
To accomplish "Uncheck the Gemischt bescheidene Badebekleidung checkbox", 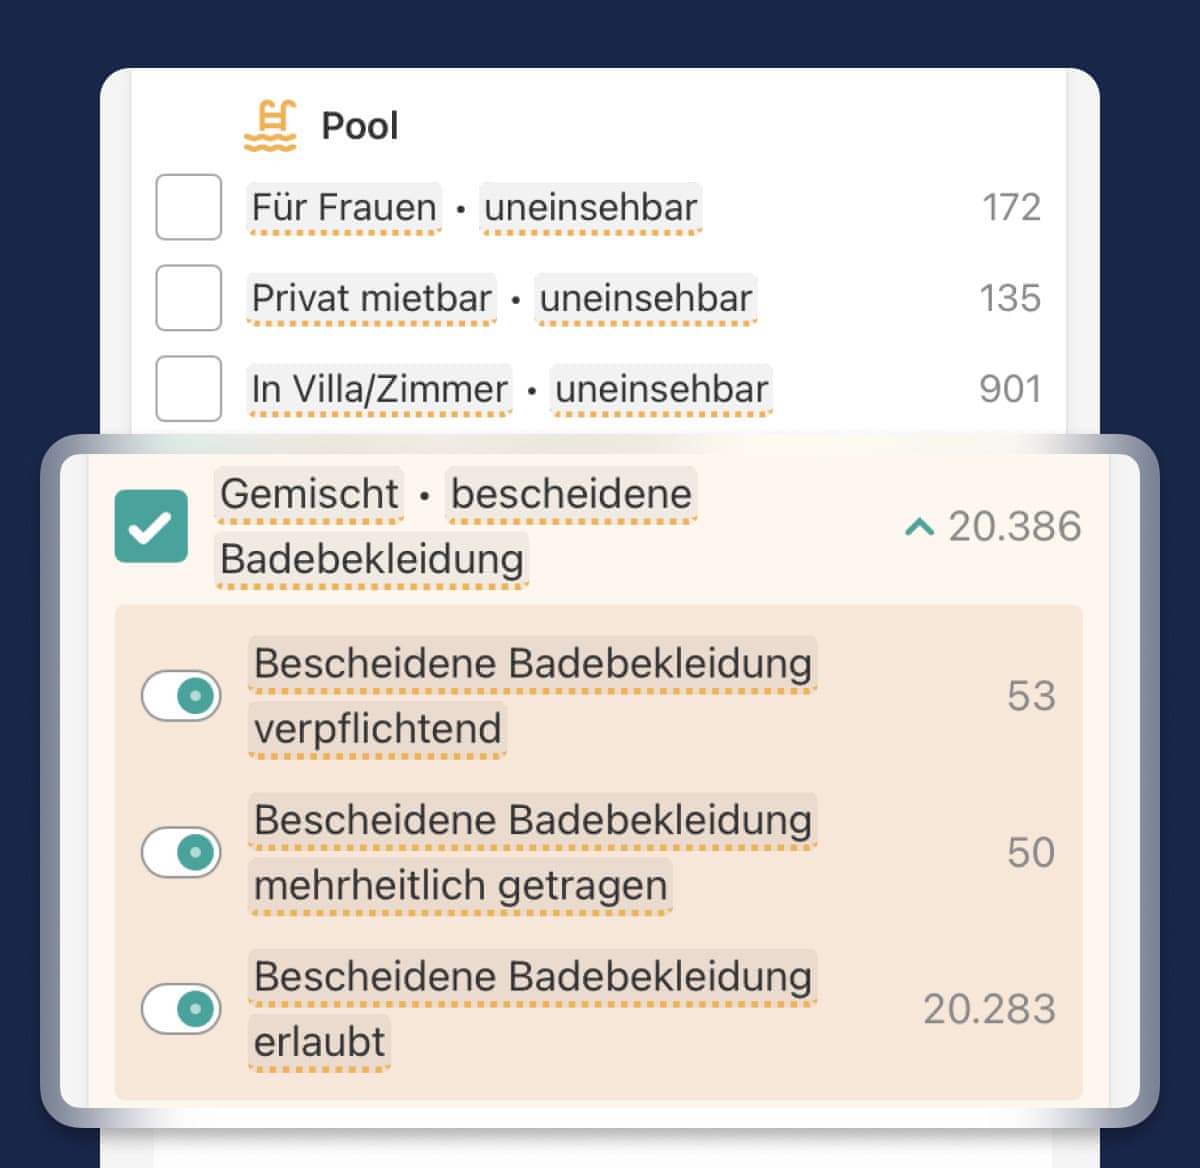I will [151, 526].
